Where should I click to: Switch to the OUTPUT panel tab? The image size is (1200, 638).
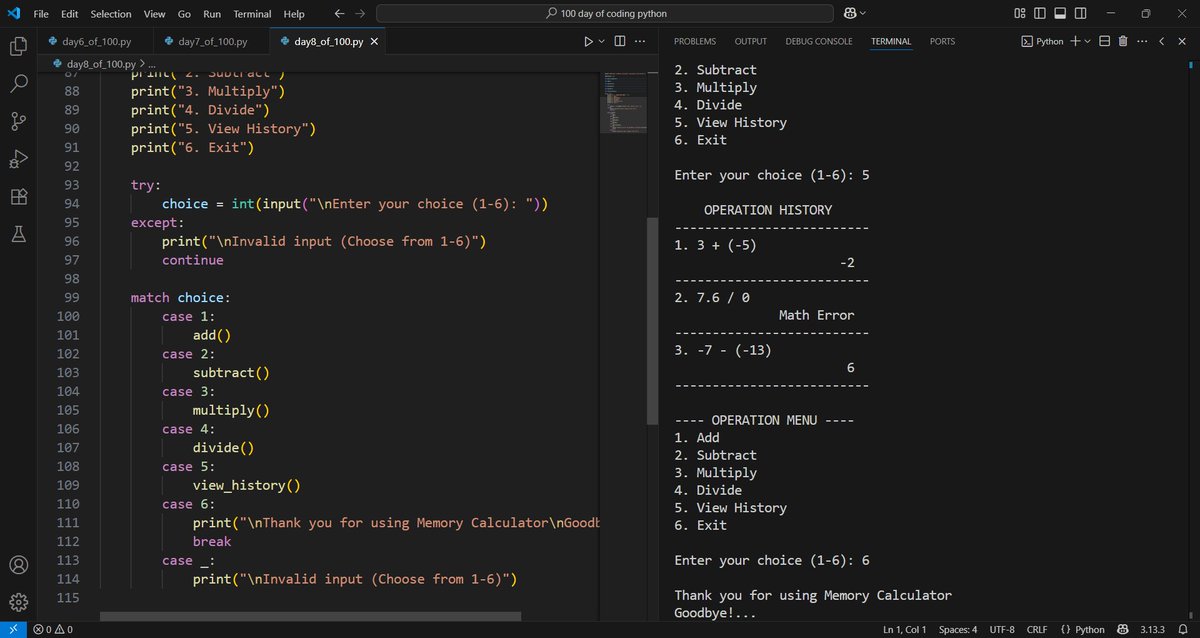click(x=751, y=41)
